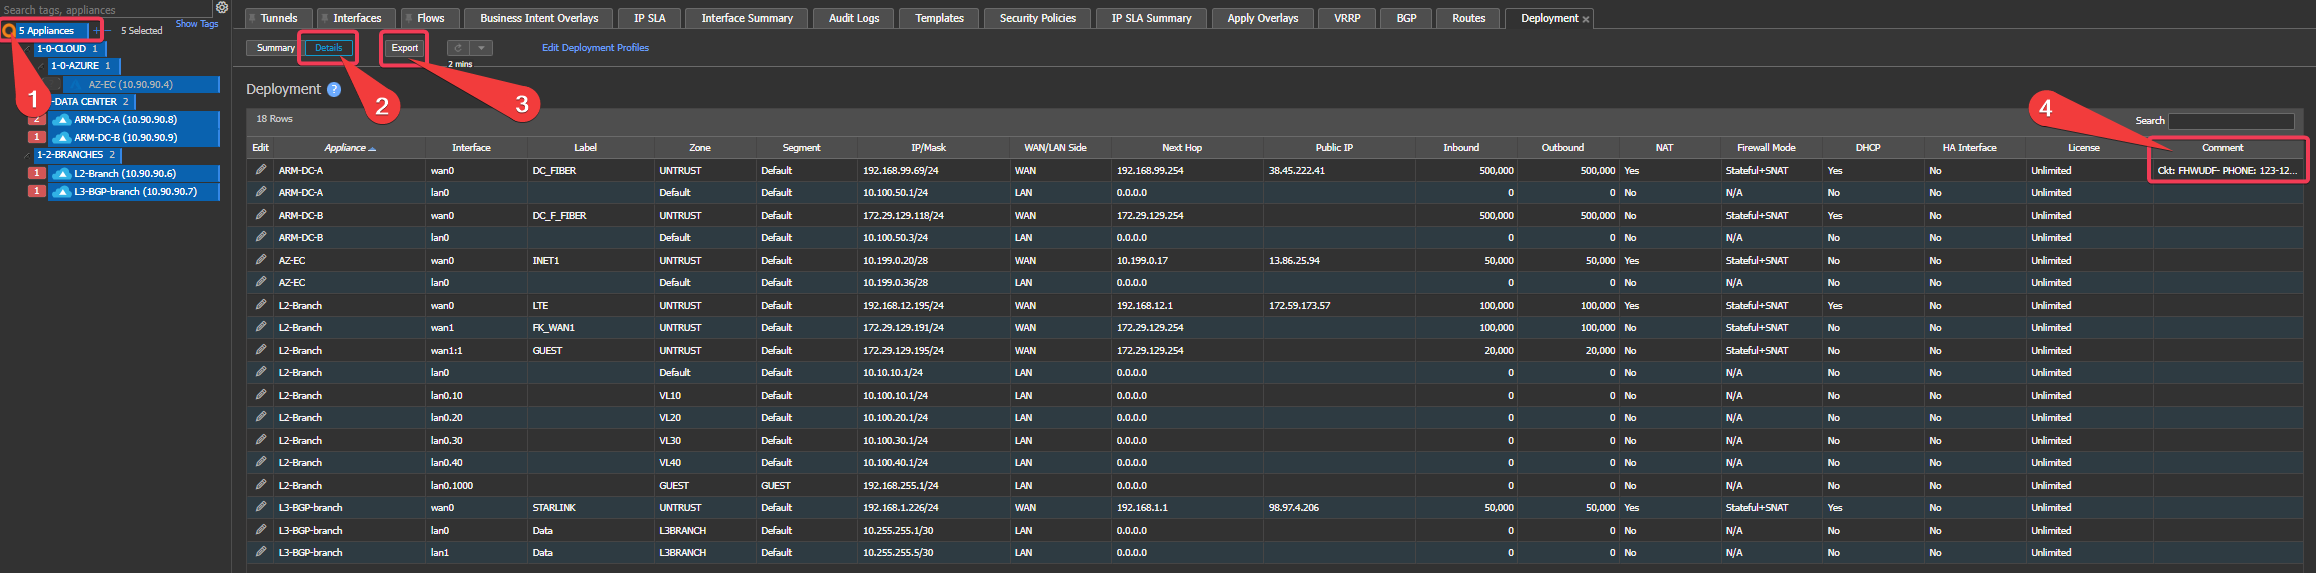
Task: Edit the ARM-DC-A lan0 row via pencil
Action: (x=261, y=192)
